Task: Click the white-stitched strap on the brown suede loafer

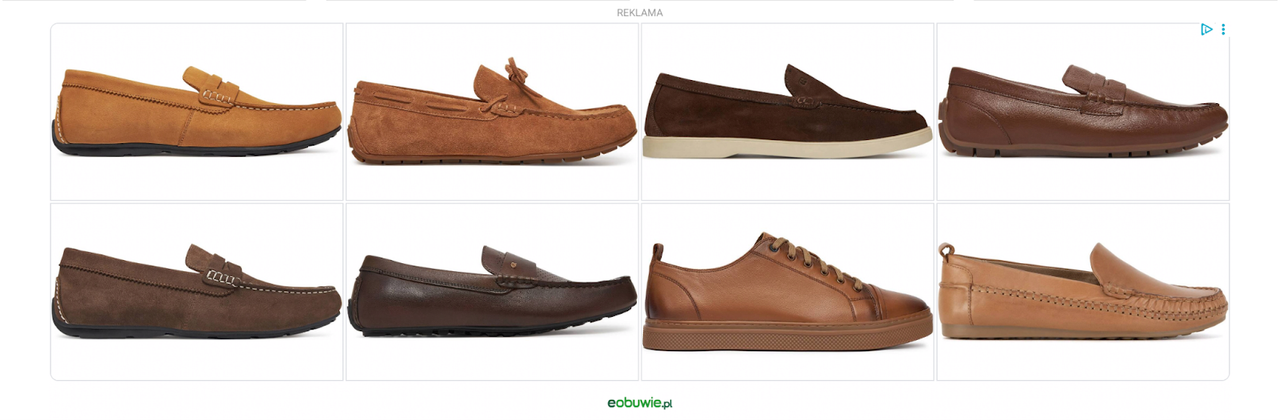Action: (x=218, y=266)
